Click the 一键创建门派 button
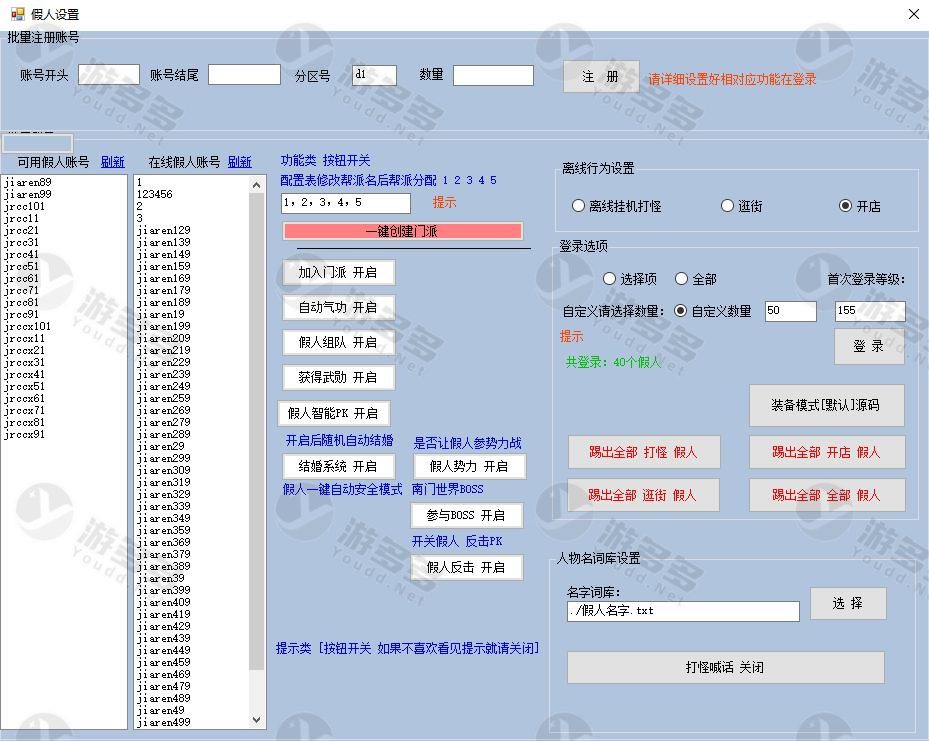This screenshot has width=929, height=741. pos(403,231)
